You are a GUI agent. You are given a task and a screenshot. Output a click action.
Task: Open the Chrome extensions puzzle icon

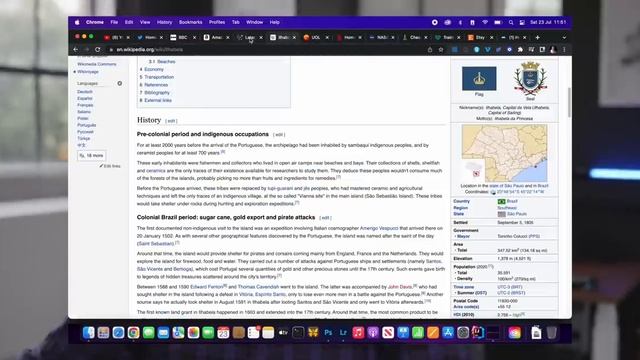click(520, 49)
